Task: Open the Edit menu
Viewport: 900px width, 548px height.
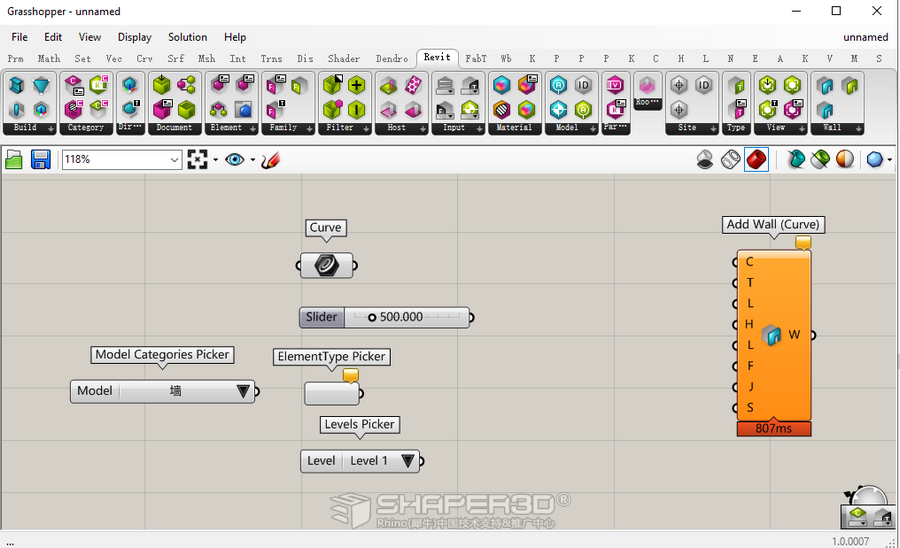Action: click(53, 37)
